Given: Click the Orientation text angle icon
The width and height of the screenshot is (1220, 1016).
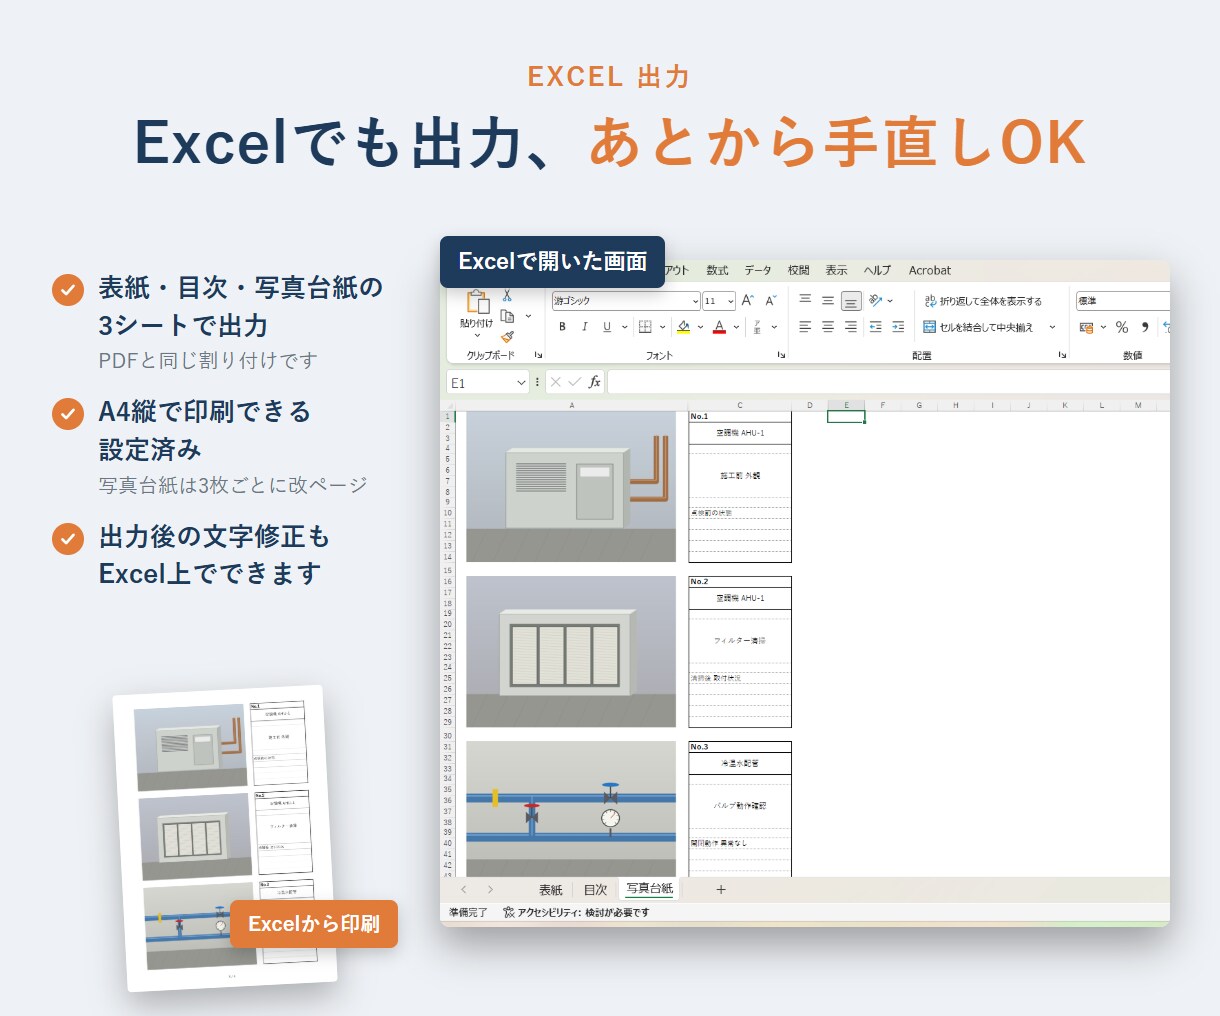Looking at the screenshot, I should [875, 300].
